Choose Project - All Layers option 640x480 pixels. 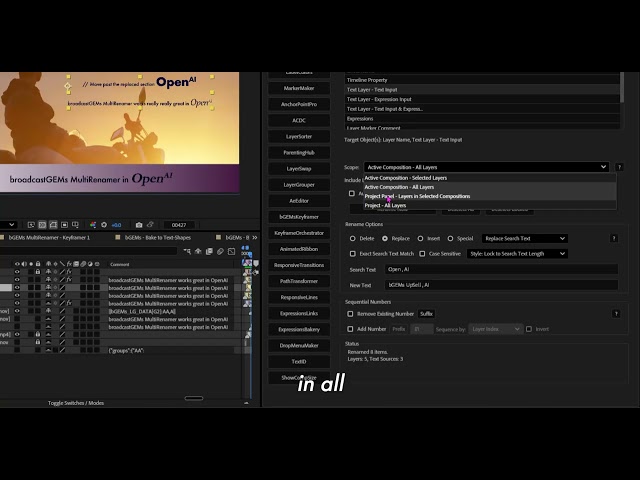point(489,205)
